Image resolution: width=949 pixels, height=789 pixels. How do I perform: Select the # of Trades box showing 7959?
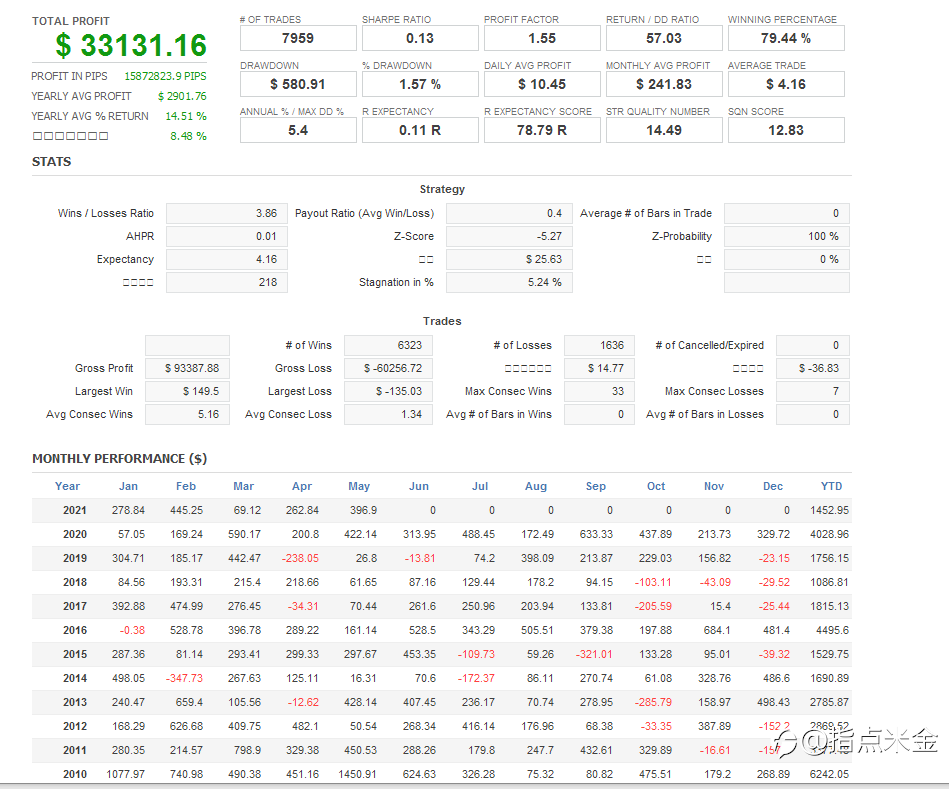298,38
